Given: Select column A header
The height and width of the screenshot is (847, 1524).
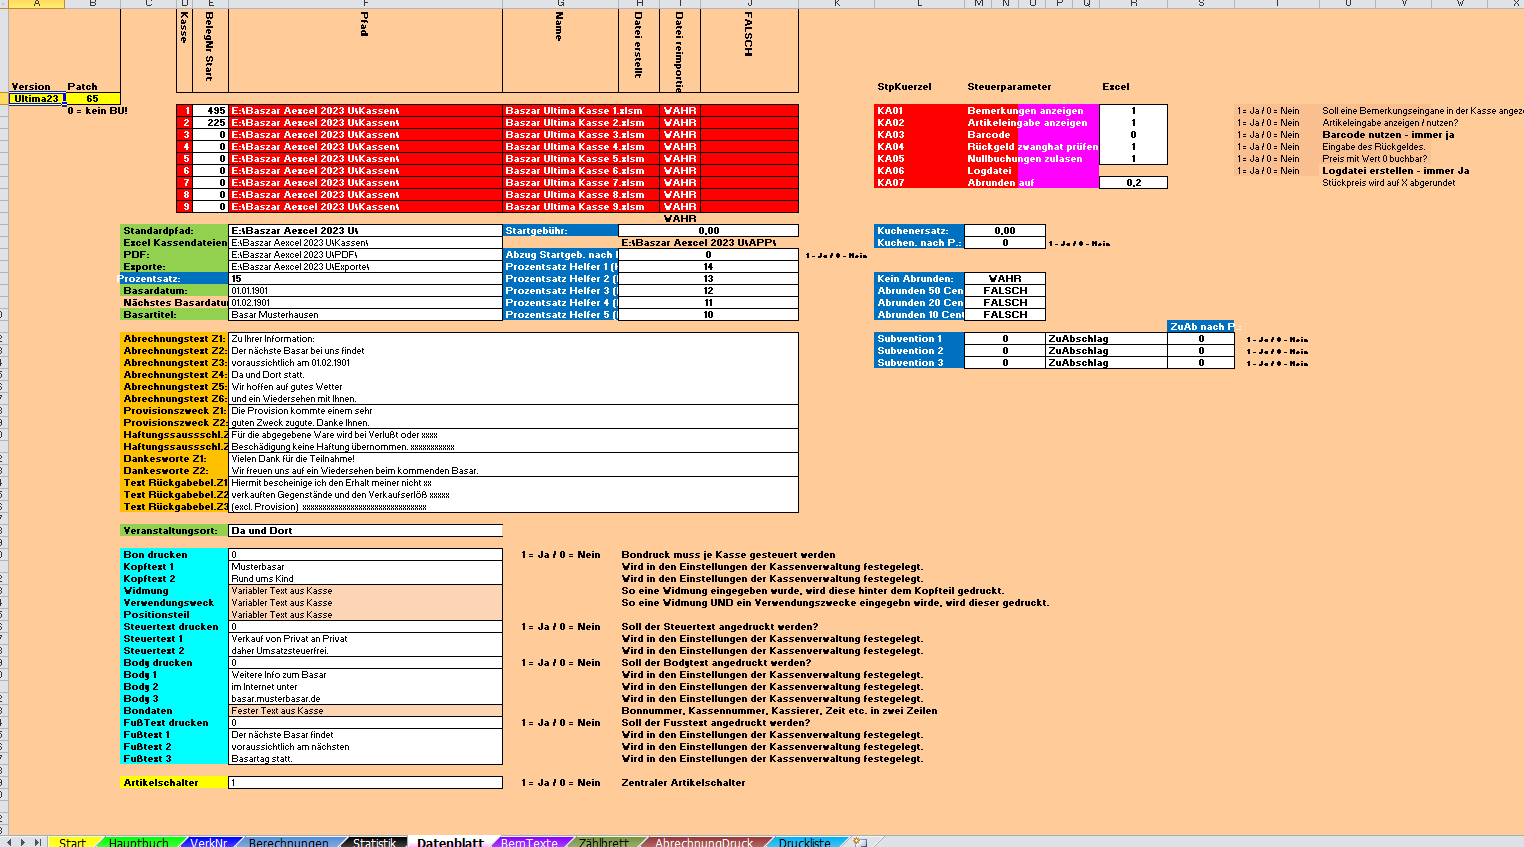Looking at the screenshot, I should 37,4.
